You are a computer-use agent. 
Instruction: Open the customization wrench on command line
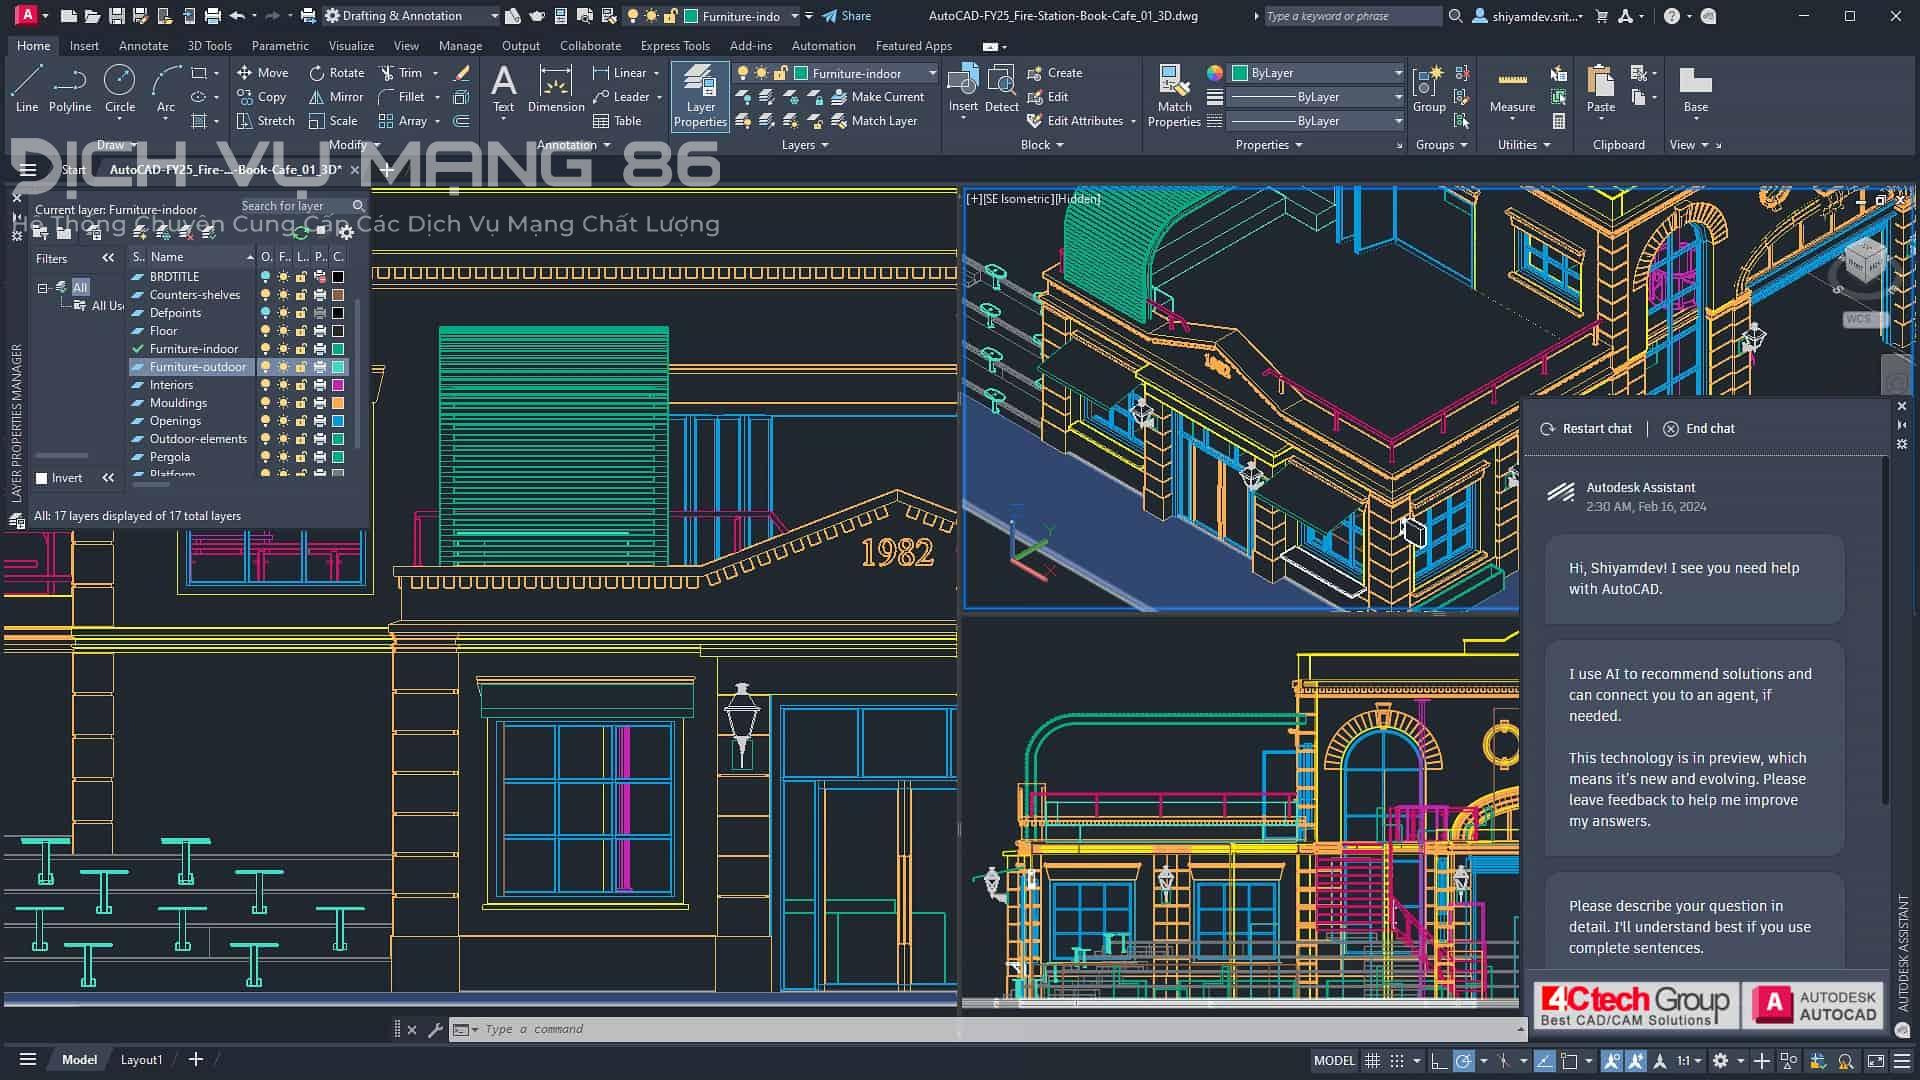point(435,1029)
